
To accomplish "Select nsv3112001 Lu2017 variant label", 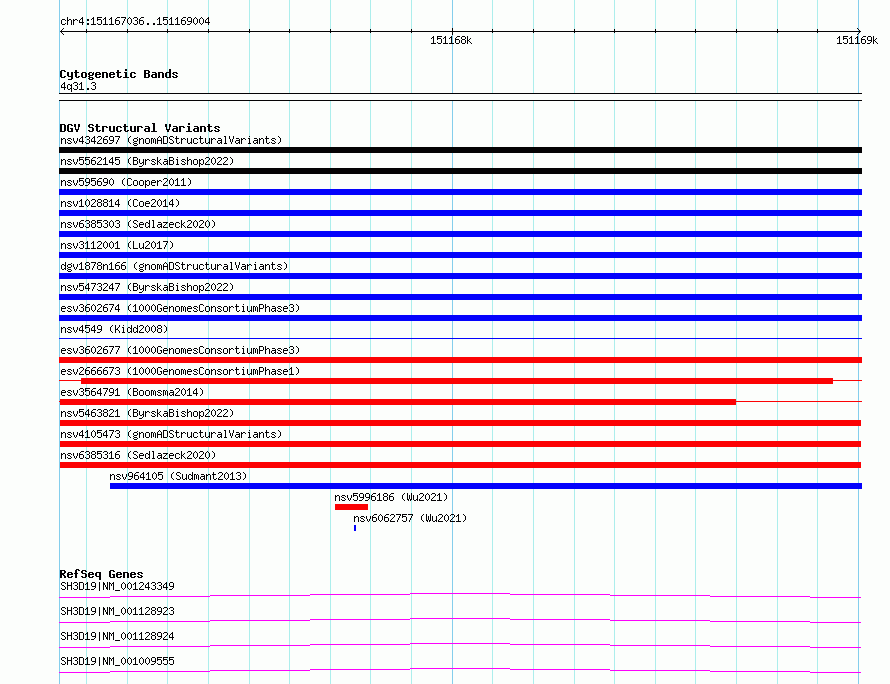I will tap(117, 245).
